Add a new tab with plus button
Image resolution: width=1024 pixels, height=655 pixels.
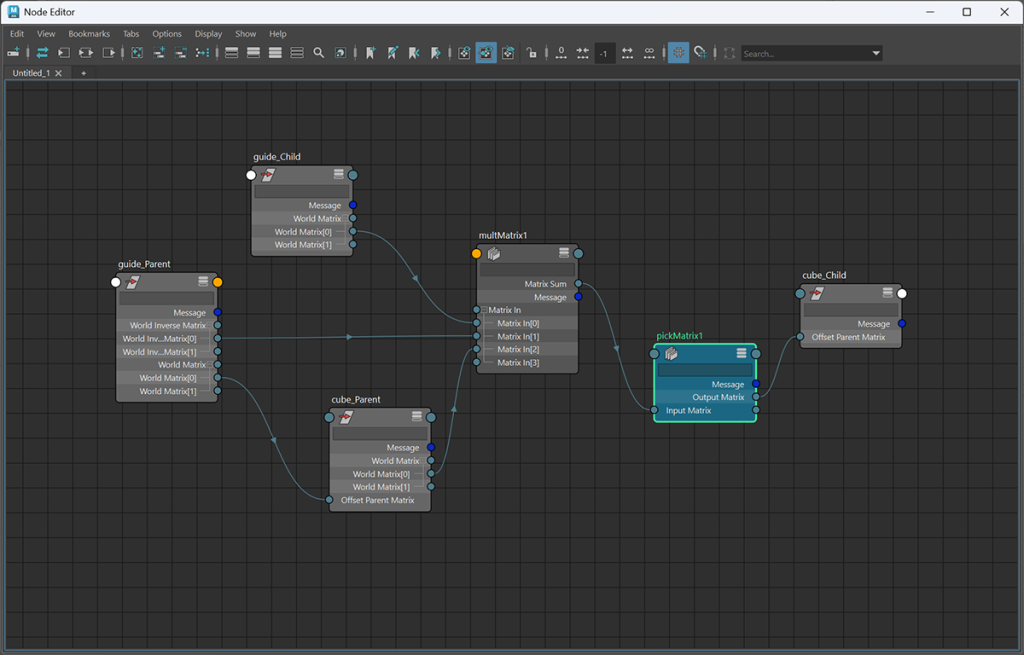83,73
